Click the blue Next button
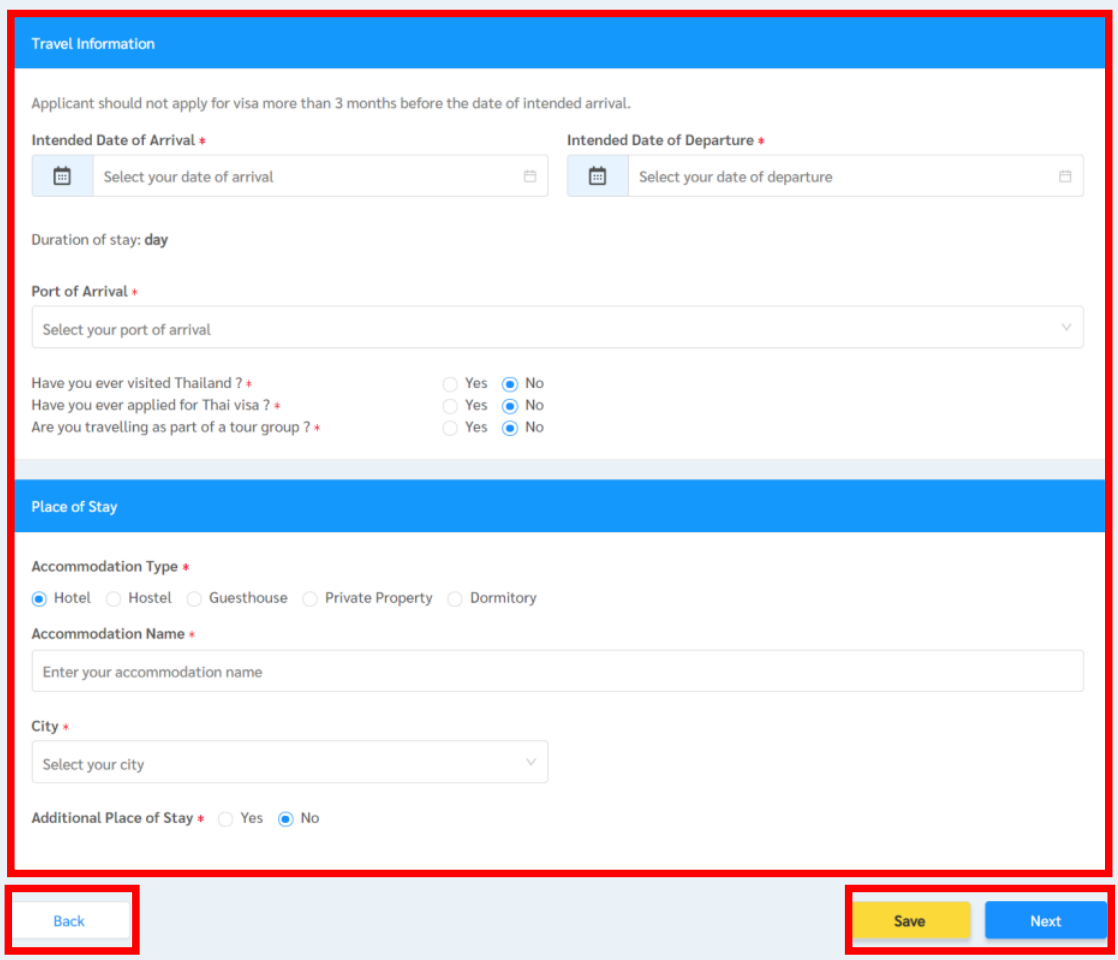Screen dimensions: 1118x960 click(x=1045, y=921)
